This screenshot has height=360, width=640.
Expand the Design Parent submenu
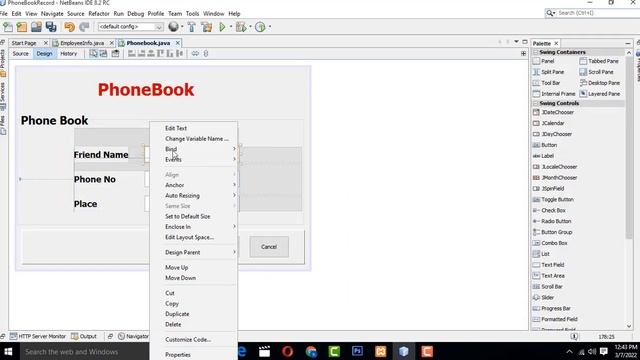193,252
